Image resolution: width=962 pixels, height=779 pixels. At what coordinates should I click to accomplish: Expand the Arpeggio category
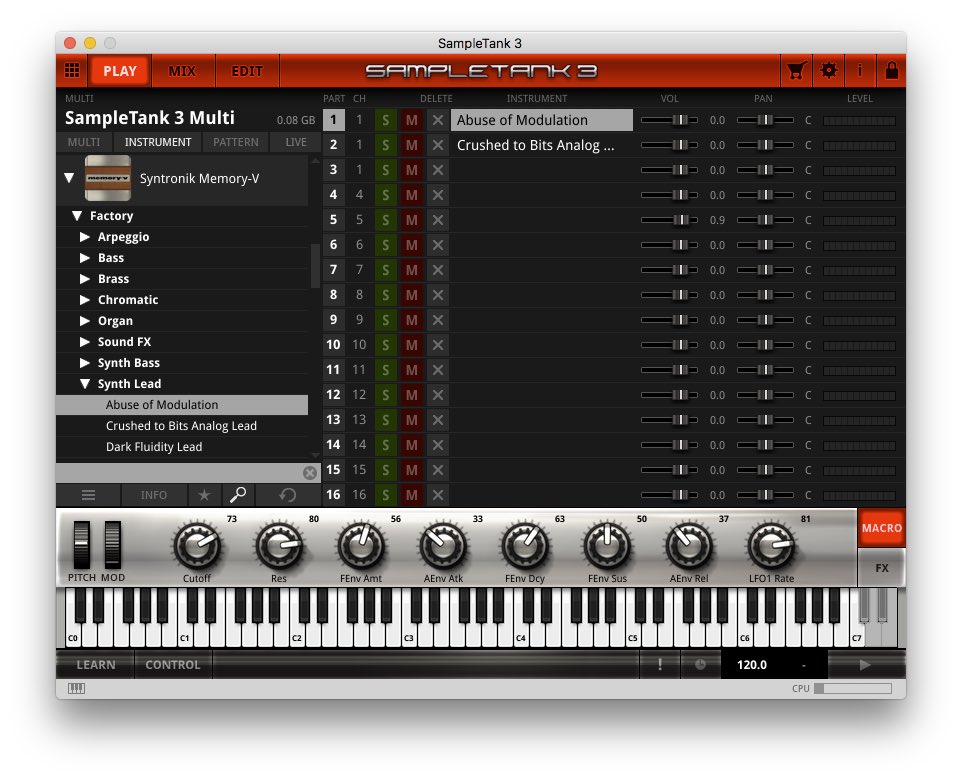(x=85, y=237)
